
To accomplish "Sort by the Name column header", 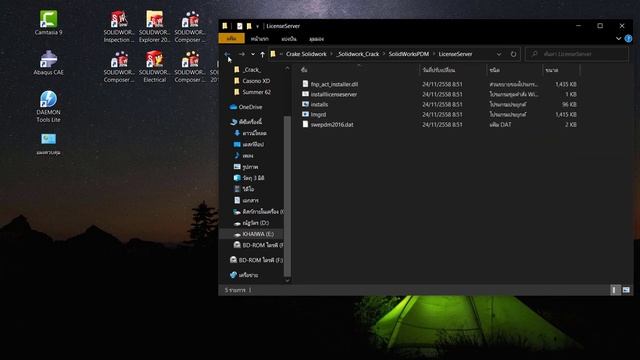I will [x=358, y=70].
